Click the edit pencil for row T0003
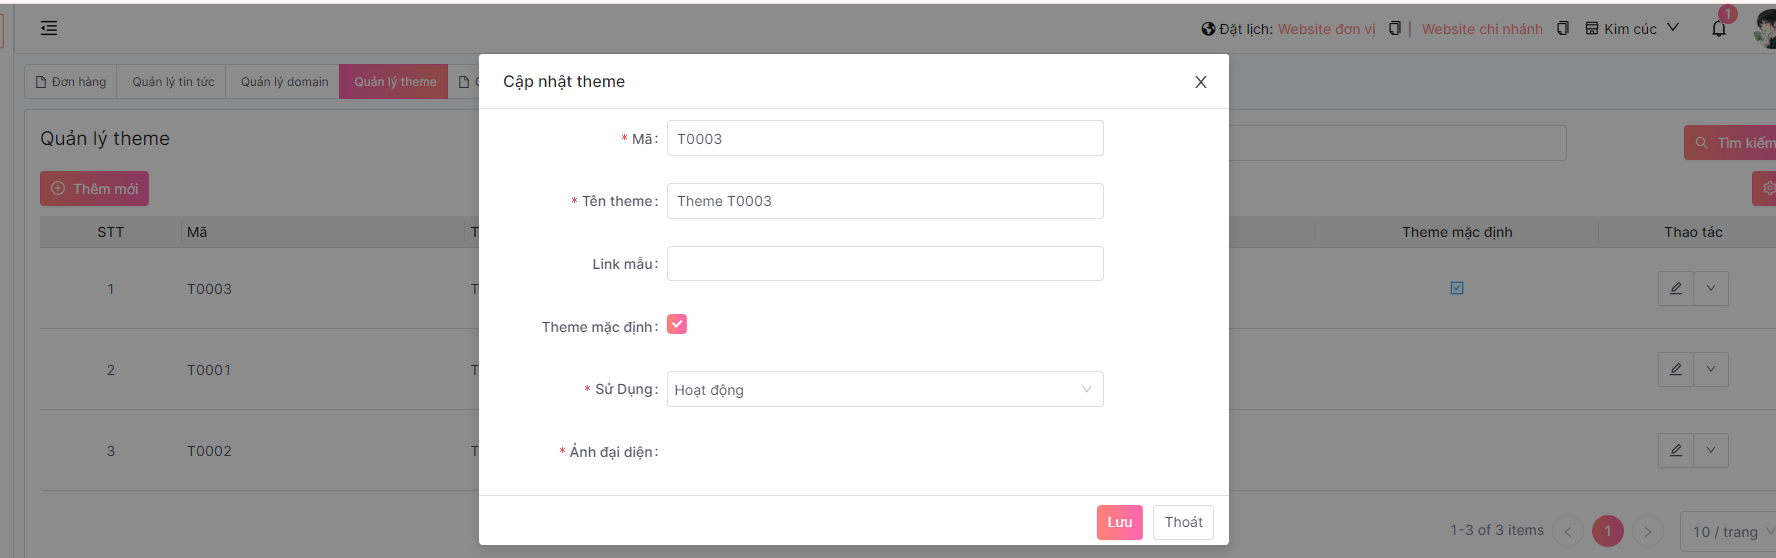Screen dimensions: 1776x558 point(1675,288)
